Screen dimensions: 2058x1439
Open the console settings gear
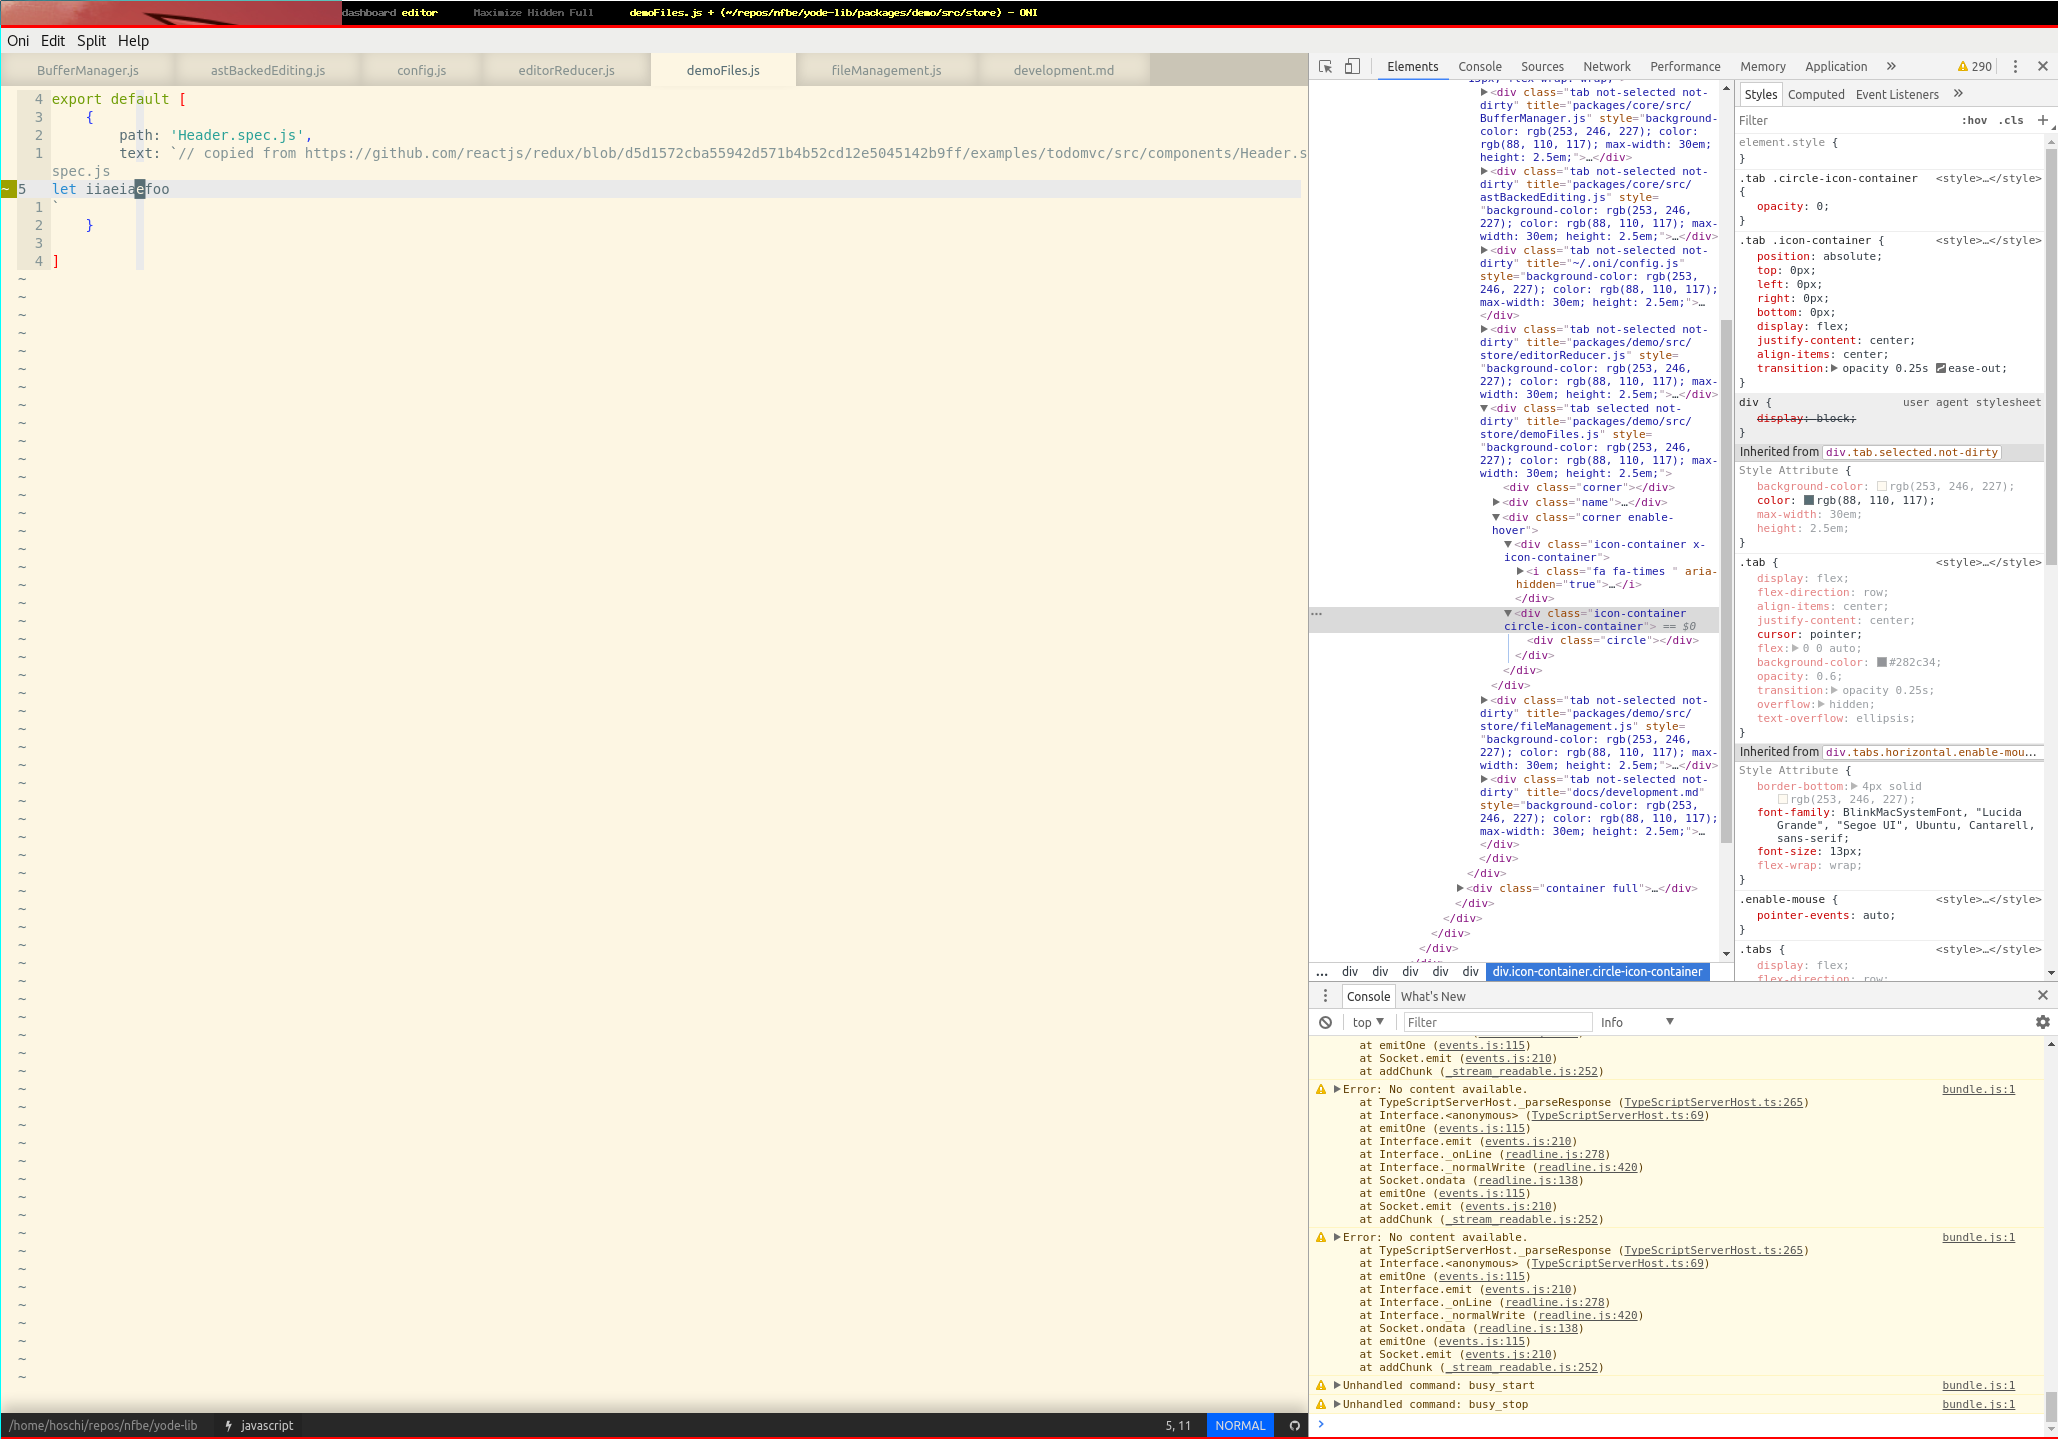[x=2043, y=1022]
